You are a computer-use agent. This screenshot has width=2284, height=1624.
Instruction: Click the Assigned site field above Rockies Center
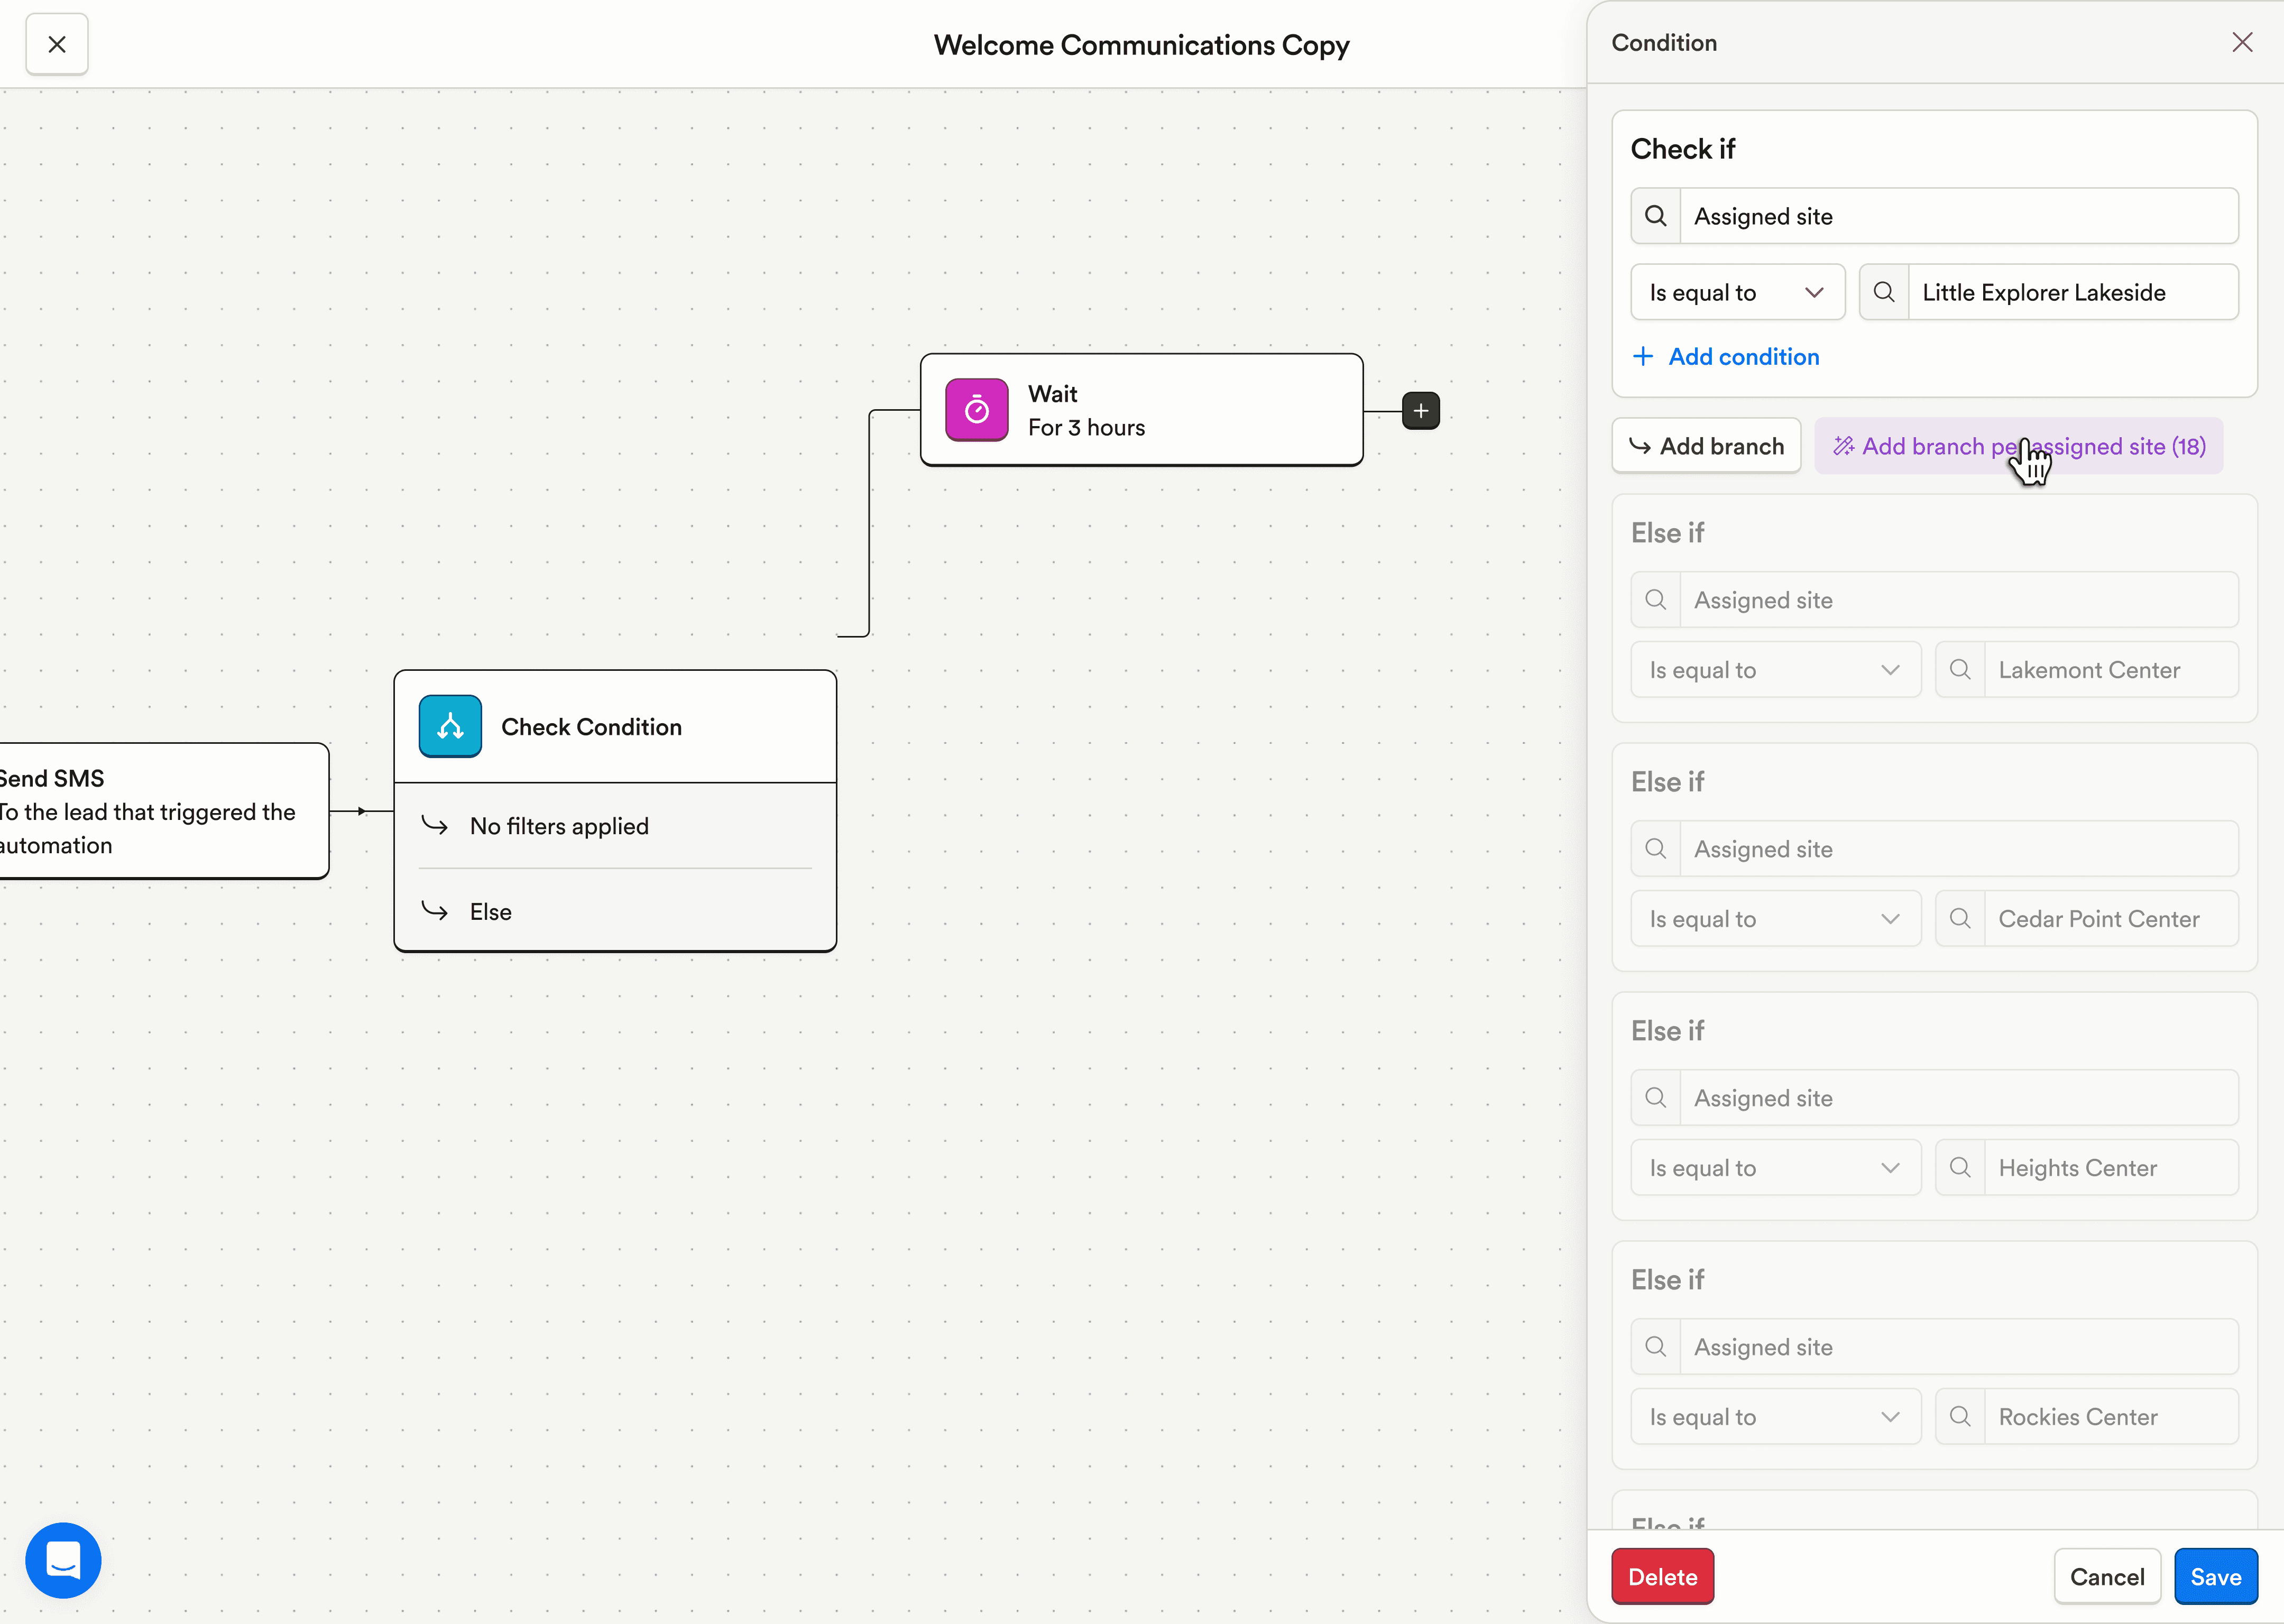[x=1935, y=1347]
